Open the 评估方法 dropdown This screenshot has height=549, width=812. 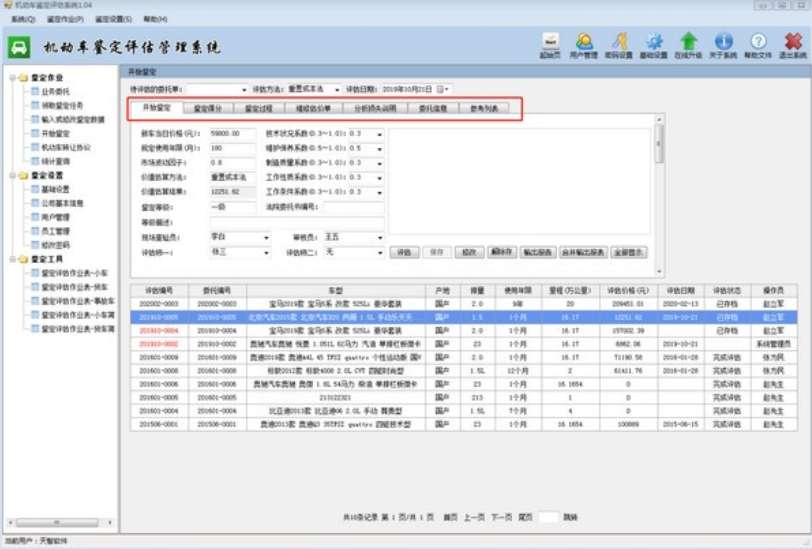pos(337,89)
